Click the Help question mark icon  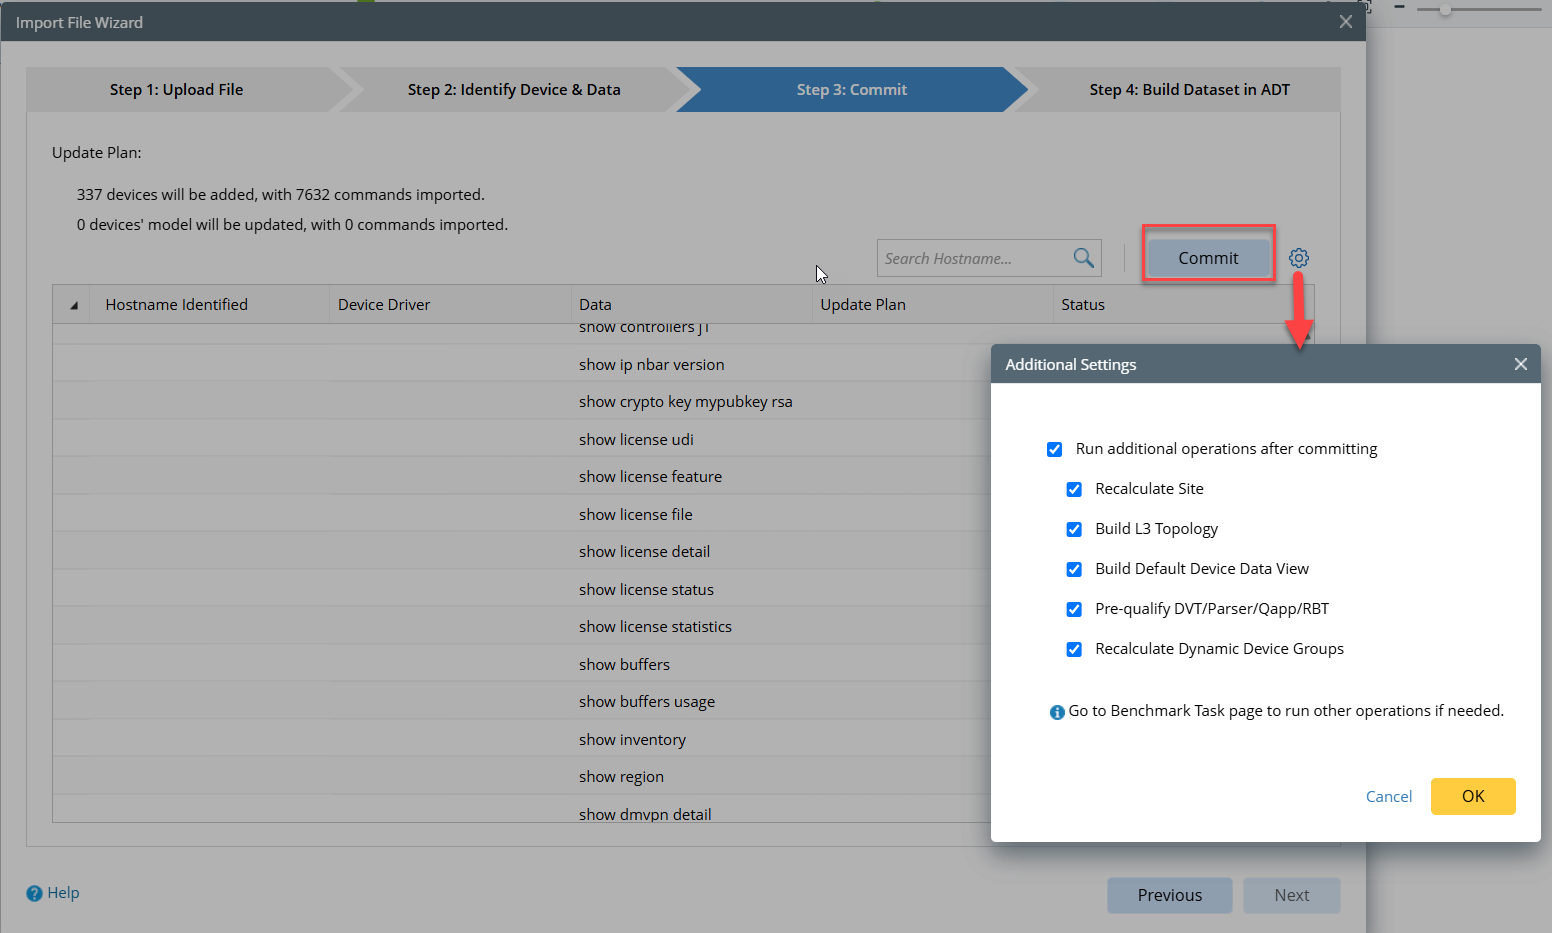(x=35, y=893)
